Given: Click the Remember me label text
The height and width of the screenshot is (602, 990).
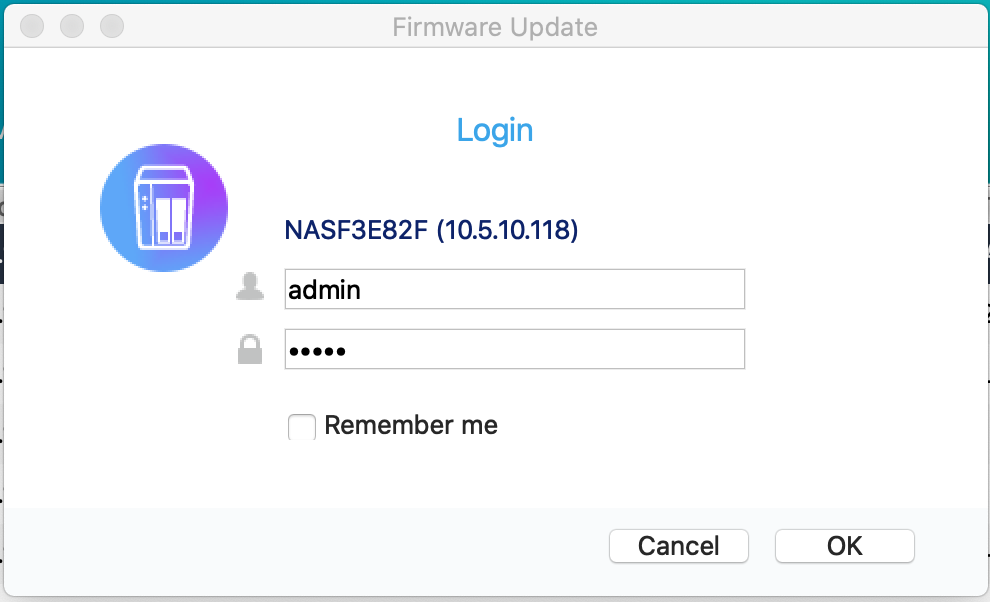Looking at the screenshot, I should pos(411,425).
